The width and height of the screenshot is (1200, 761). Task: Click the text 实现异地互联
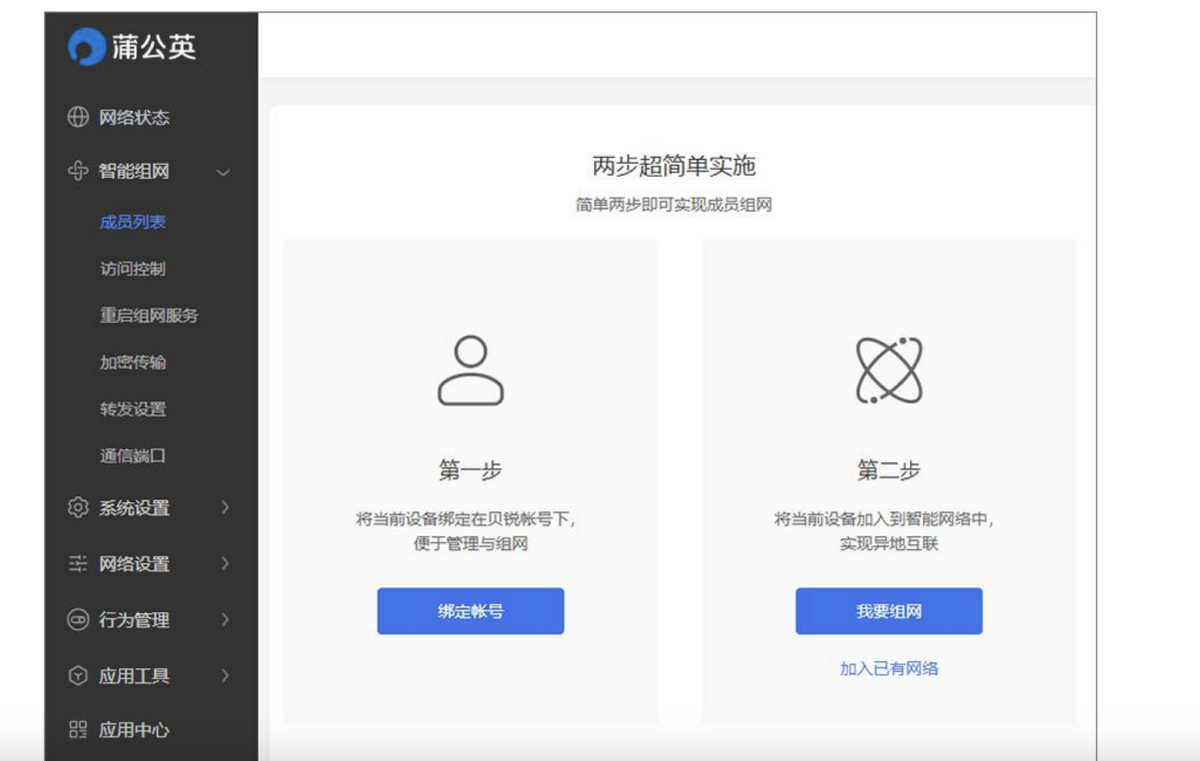889,545
